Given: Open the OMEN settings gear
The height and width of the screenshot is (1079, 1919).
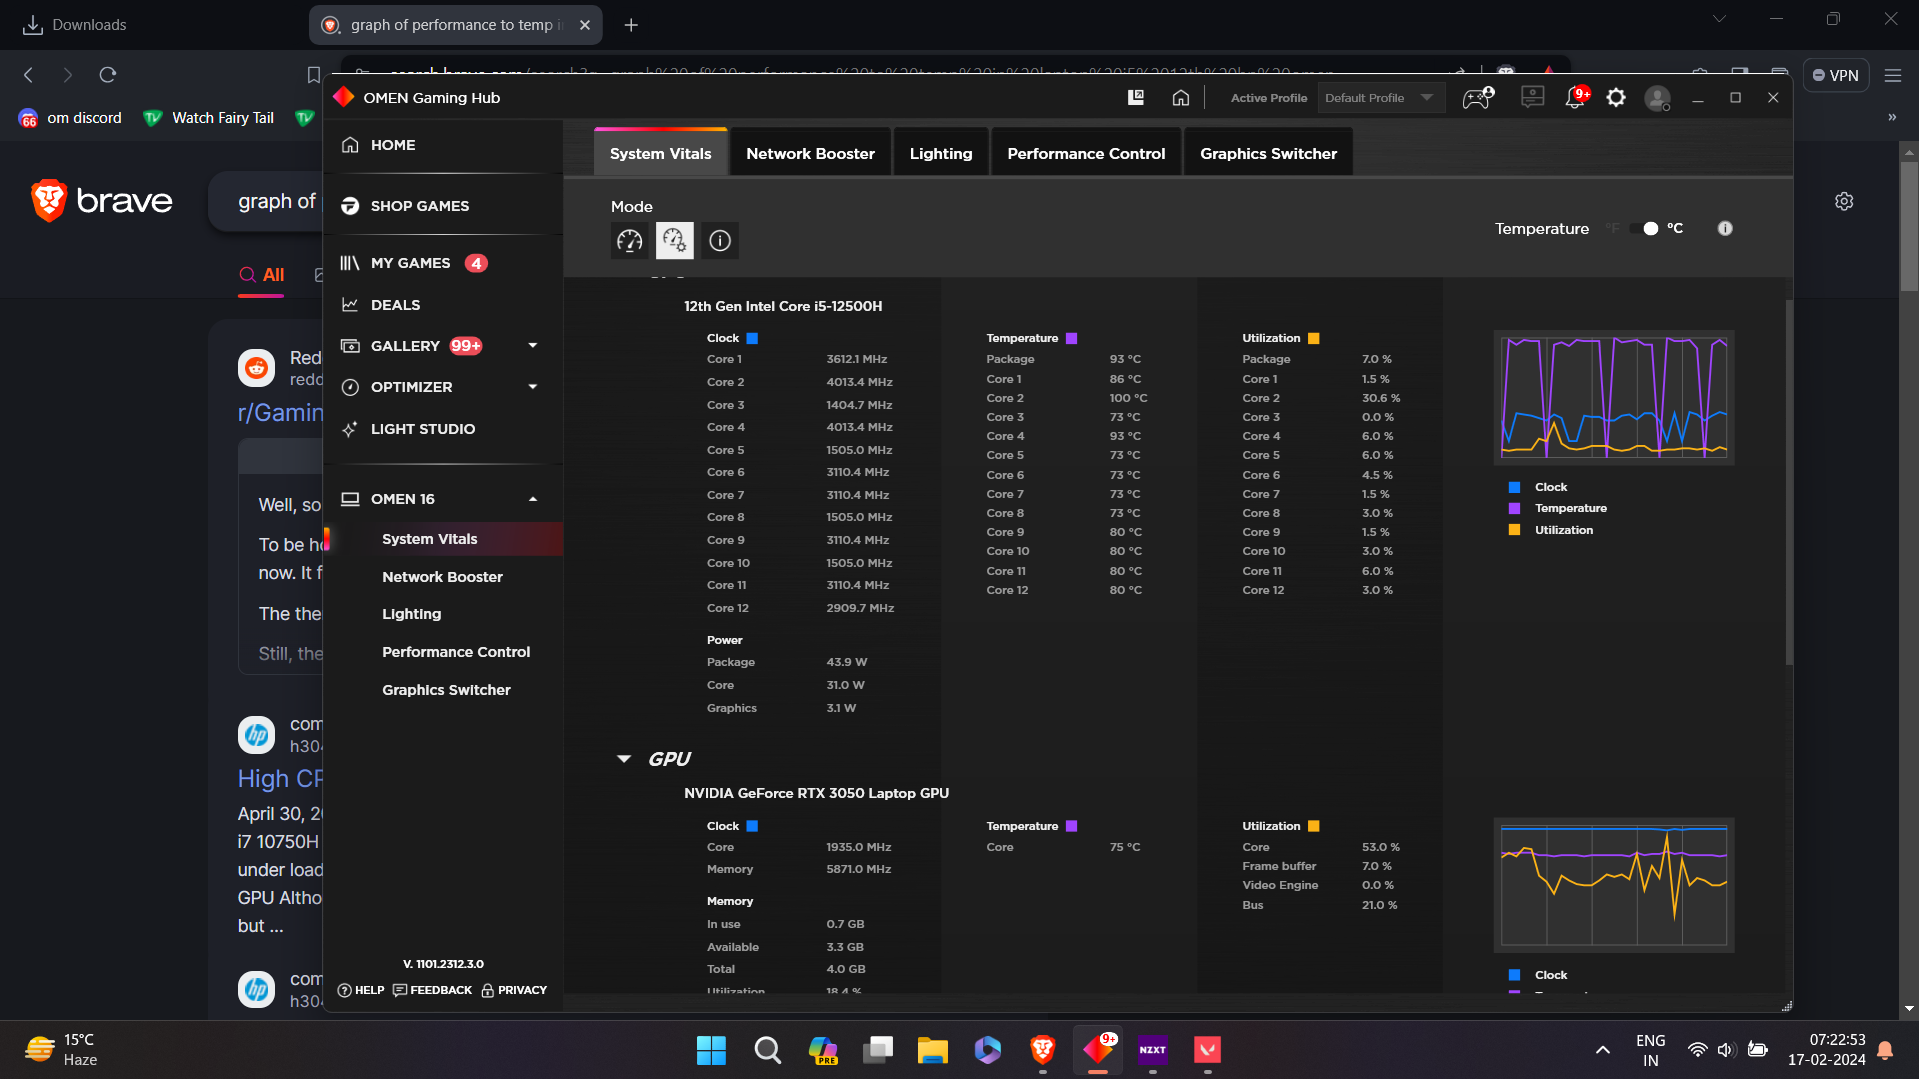Looking at the screenshot, I should point(1616,97).
